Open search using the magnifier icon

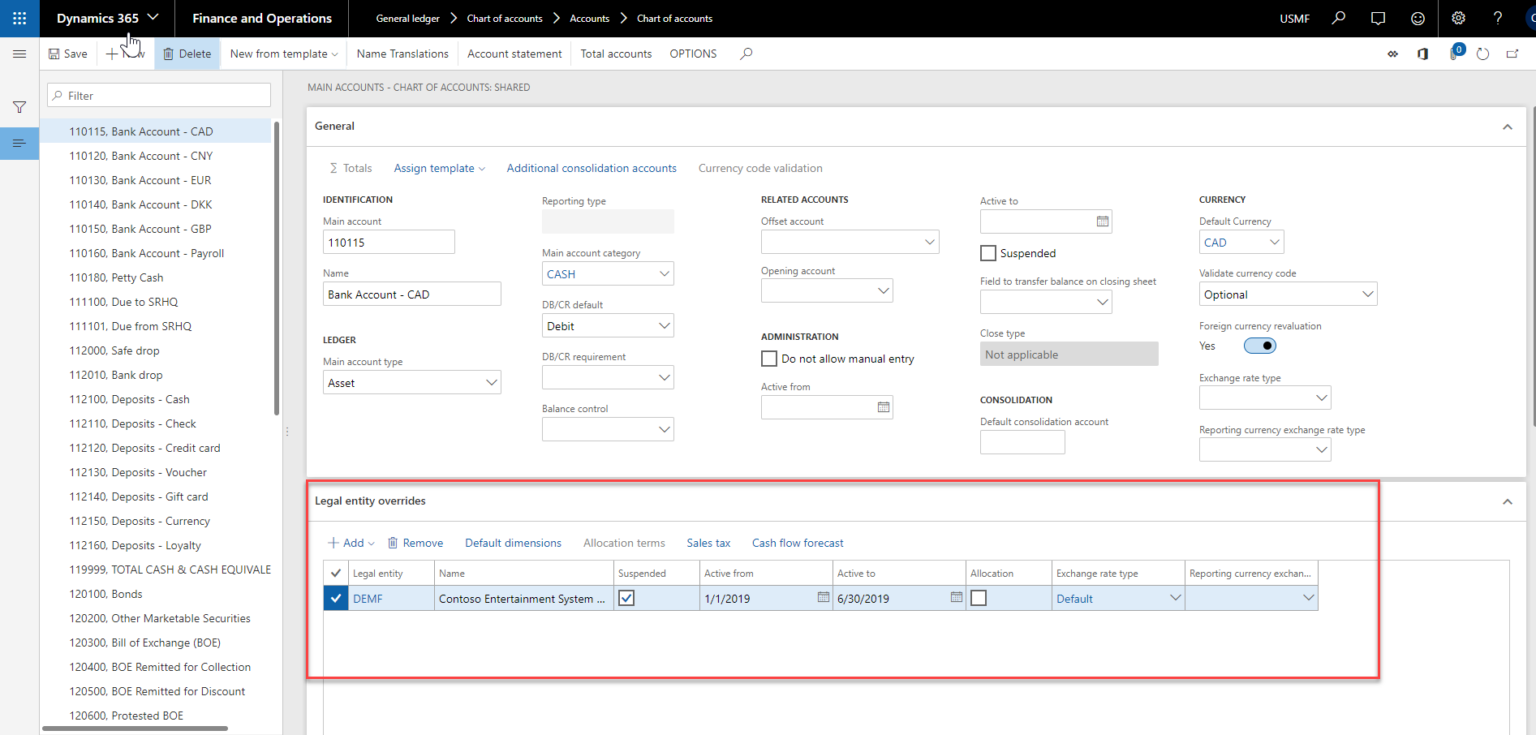tap(1338, 18)
